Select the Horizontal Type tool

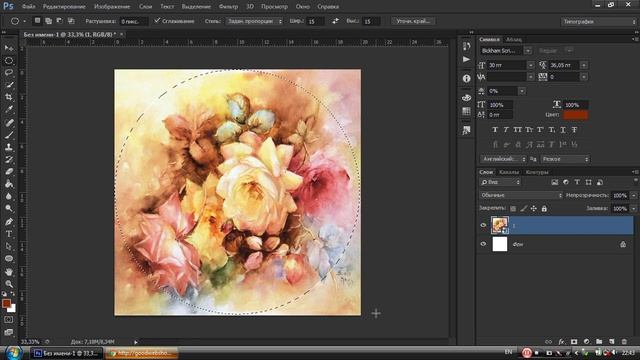9,234
